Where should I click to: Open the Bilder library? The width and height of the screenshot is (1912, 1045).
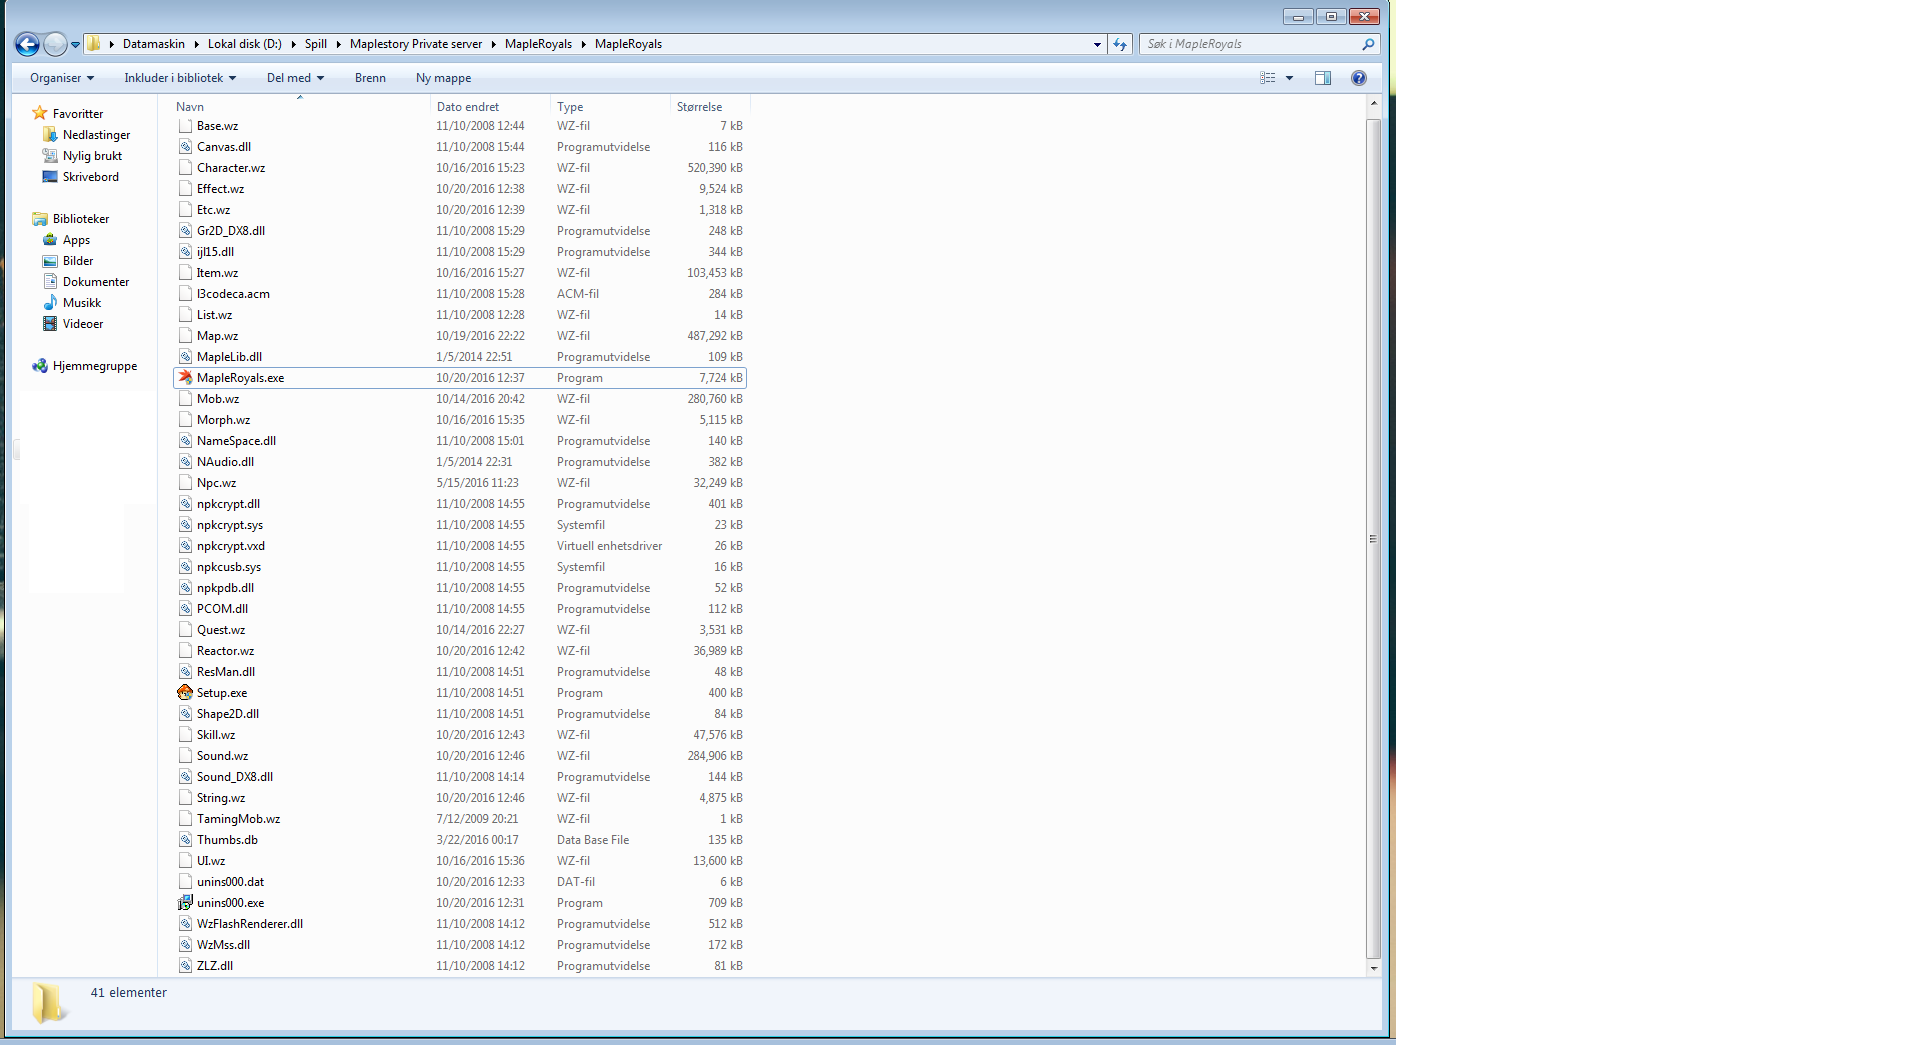[x=78, y=261]
